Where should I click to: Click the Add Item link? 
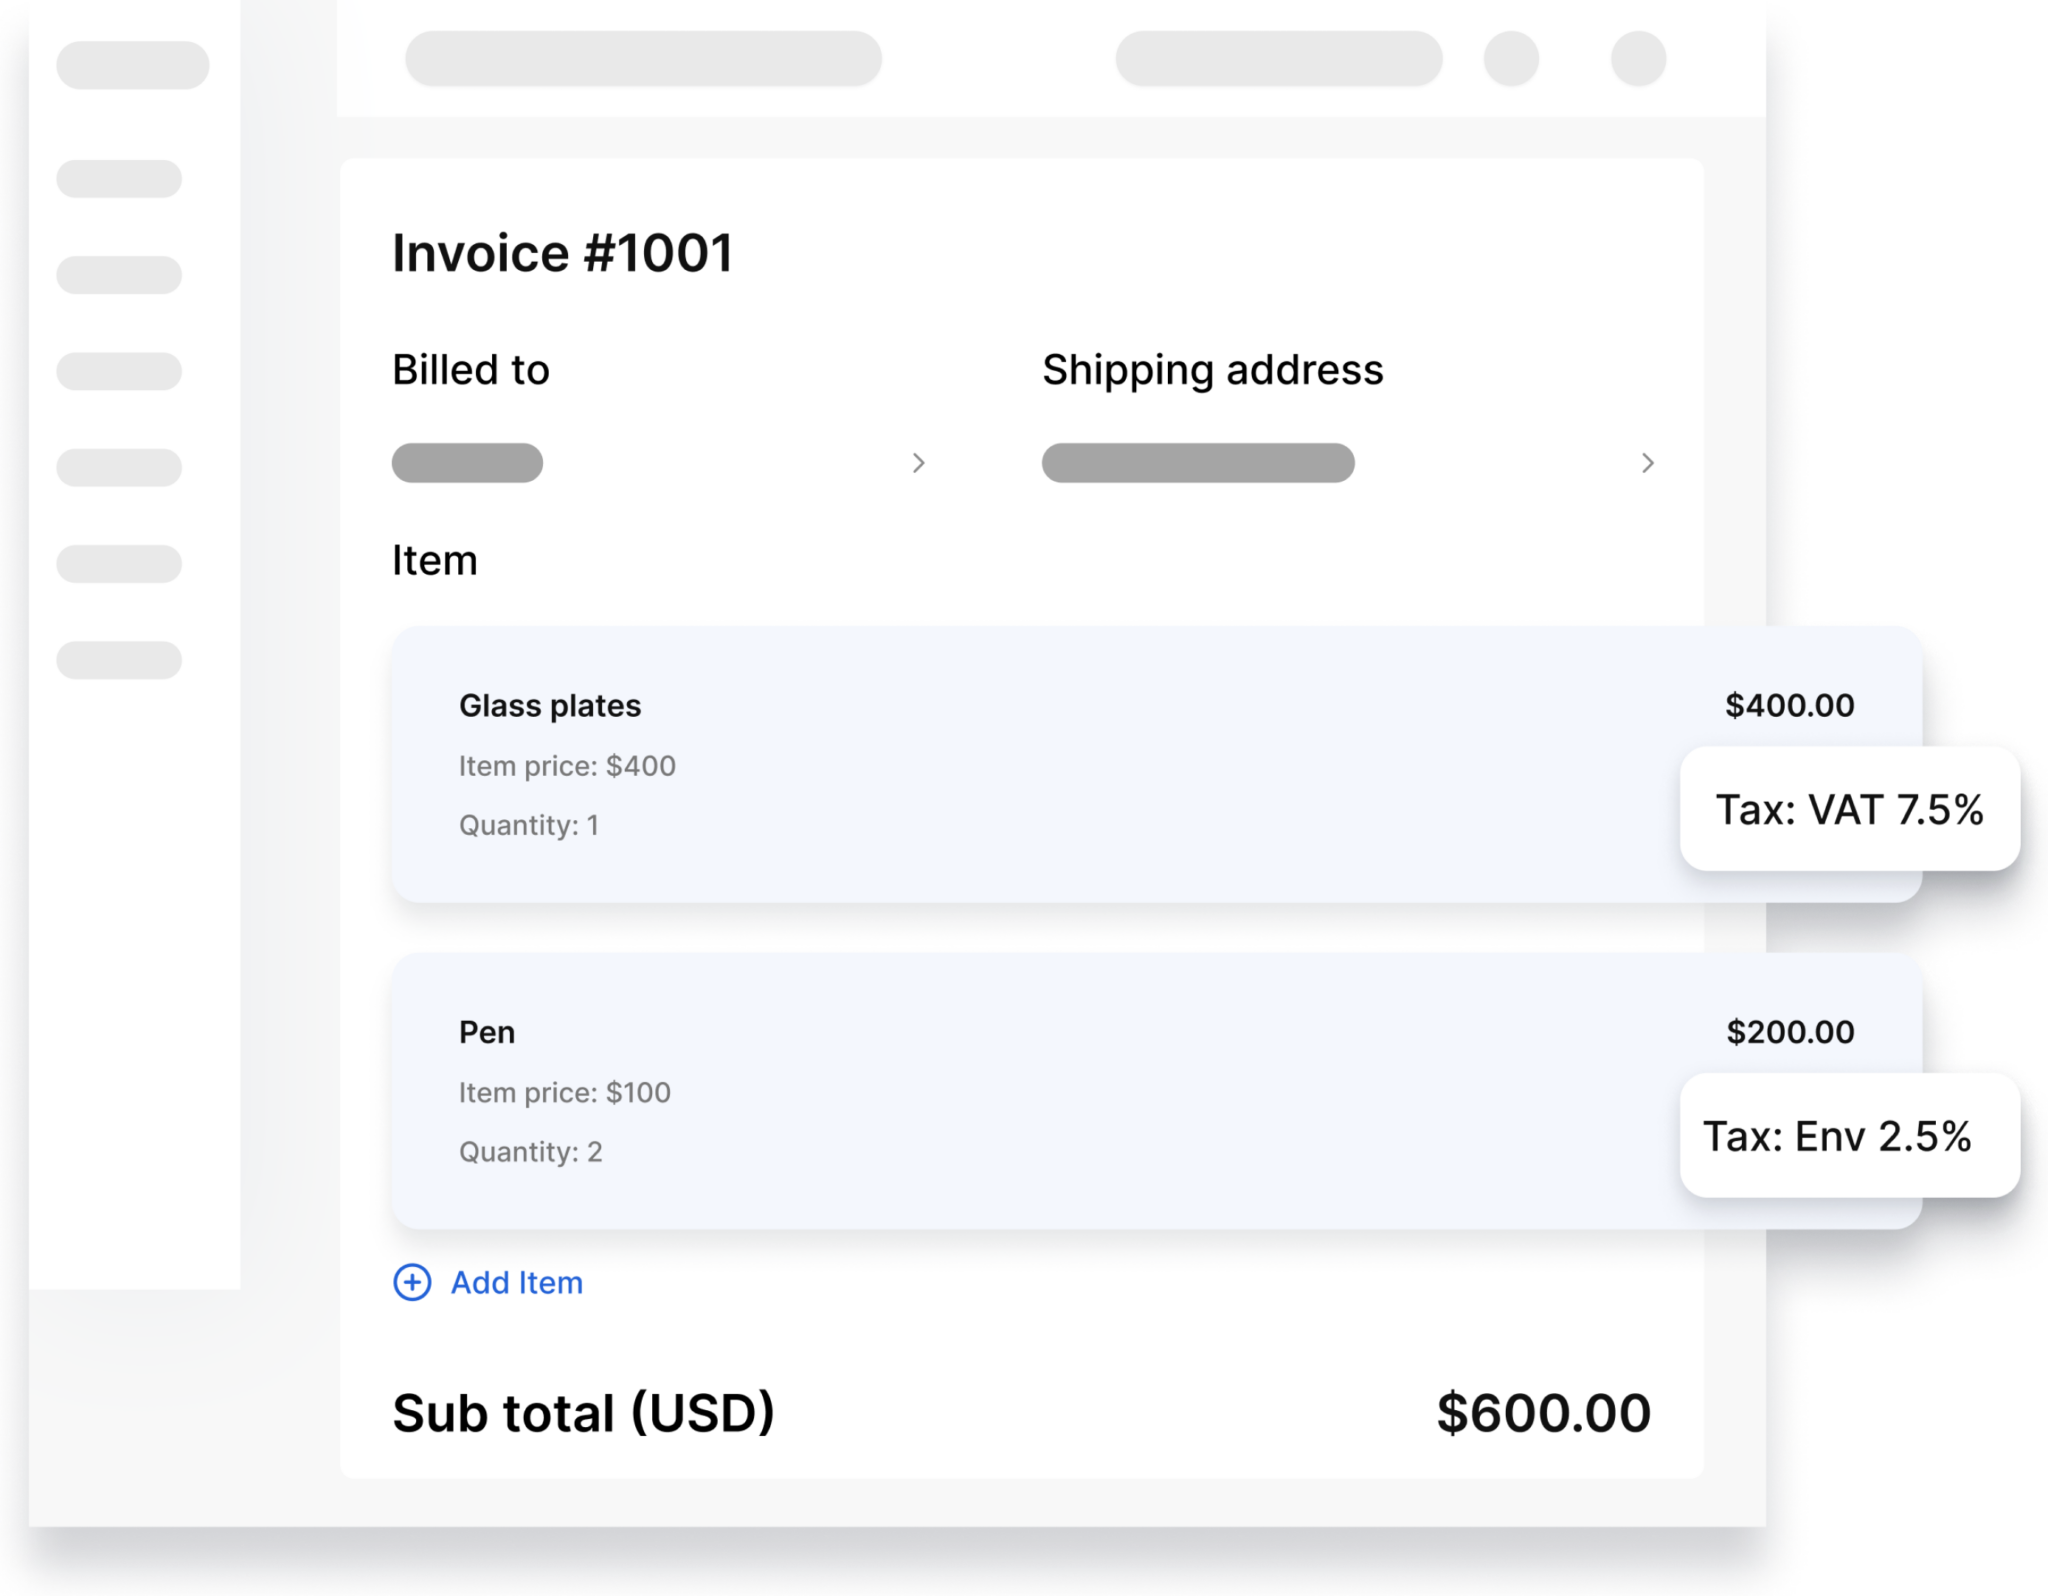tap(516, 1282)
